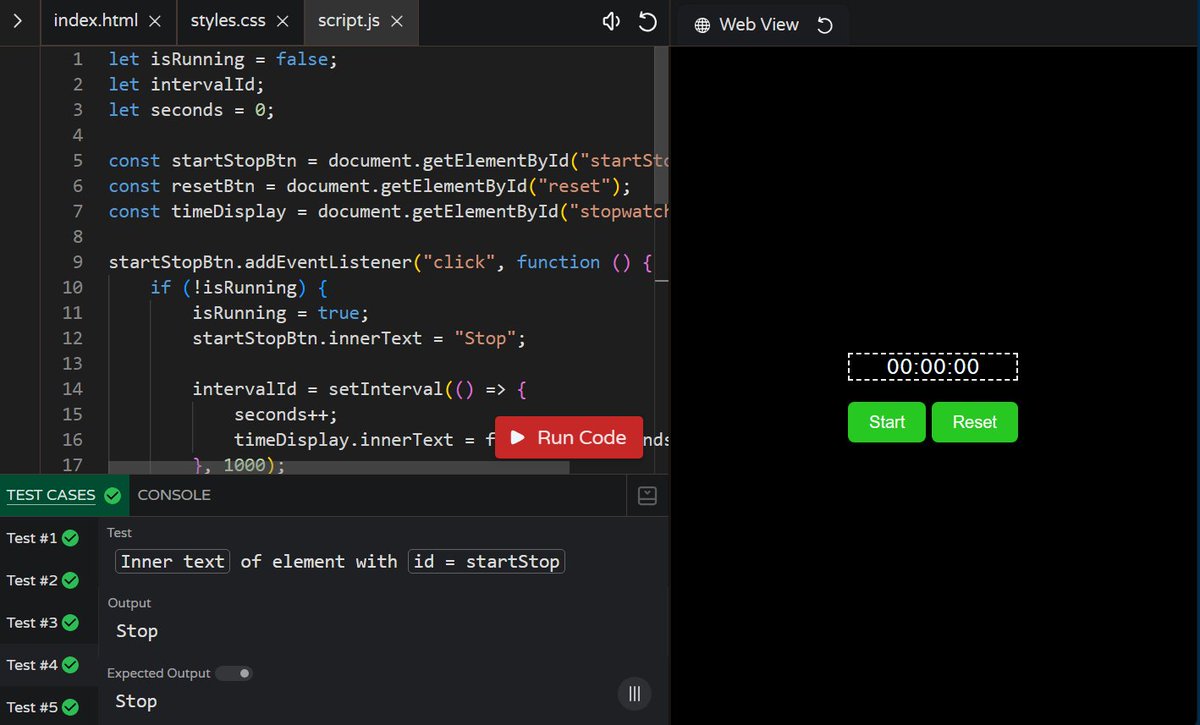Image resolution: width=1200 pixels, height=725 pixels.
Task: Click the green checkmark beside TEST CASES
Action: [x=112, y=494]
